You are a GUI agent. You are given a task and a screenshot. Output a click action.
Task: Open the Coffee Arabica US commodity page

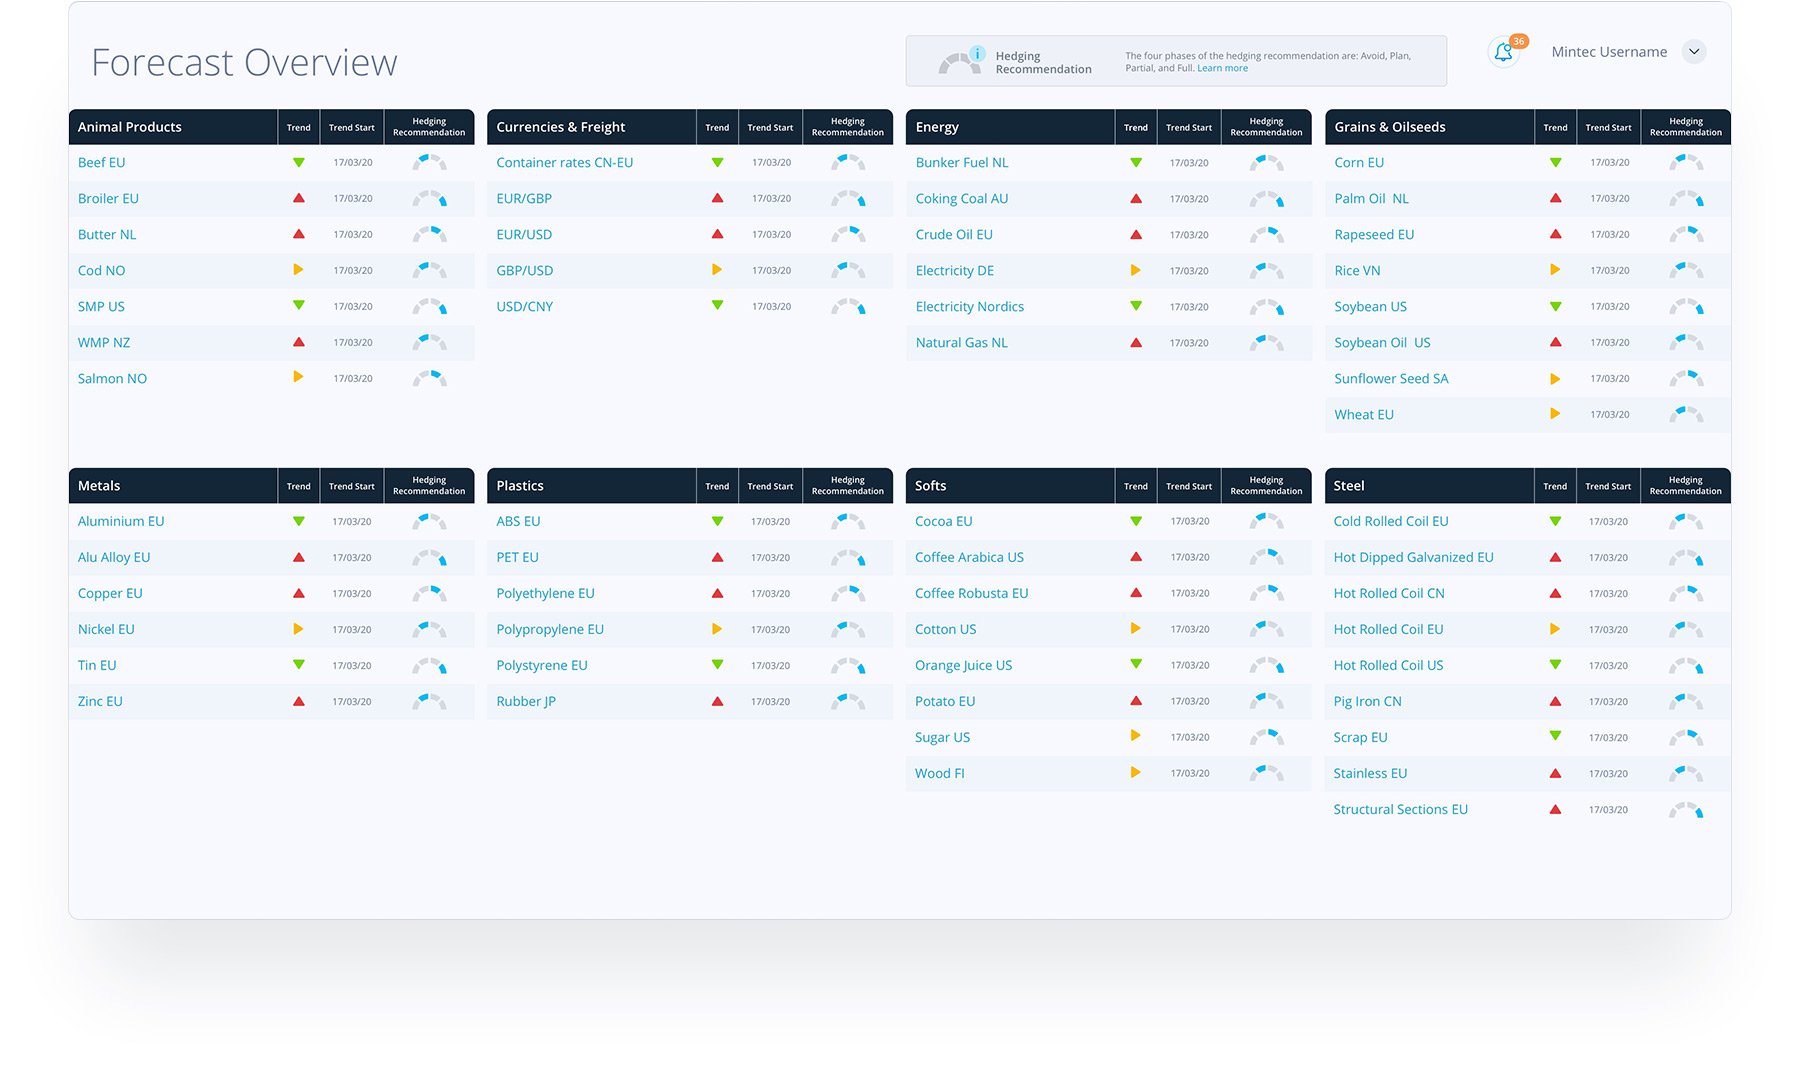click(x=968, y=557)
